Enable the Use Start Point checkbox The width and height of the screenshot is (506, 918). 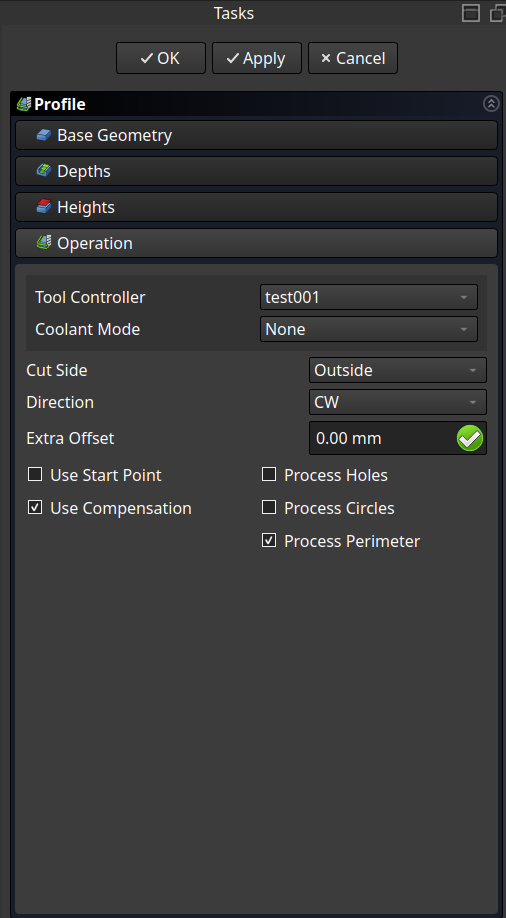point(35,474)
